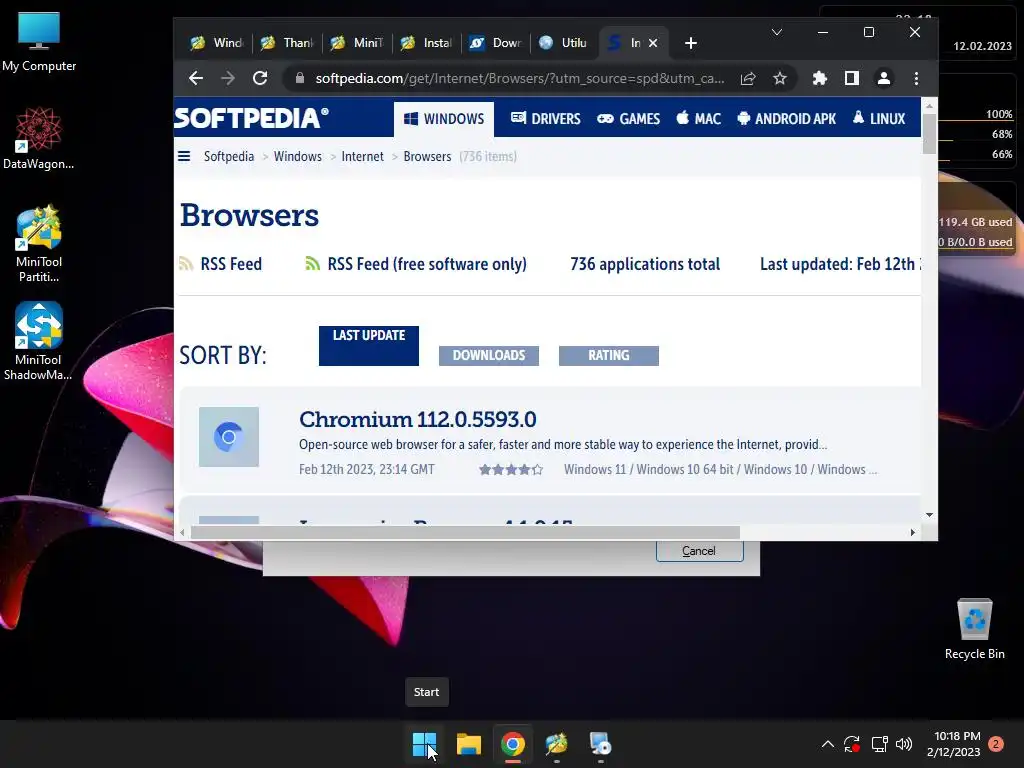Open the Windows Start button

tap(424, 744)
